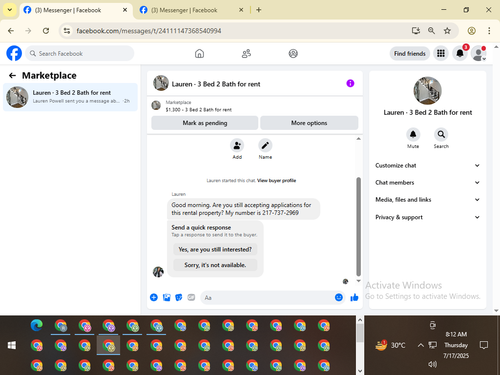
Task: Open the Groups icon in top navigation
Action: coord(293,54)
